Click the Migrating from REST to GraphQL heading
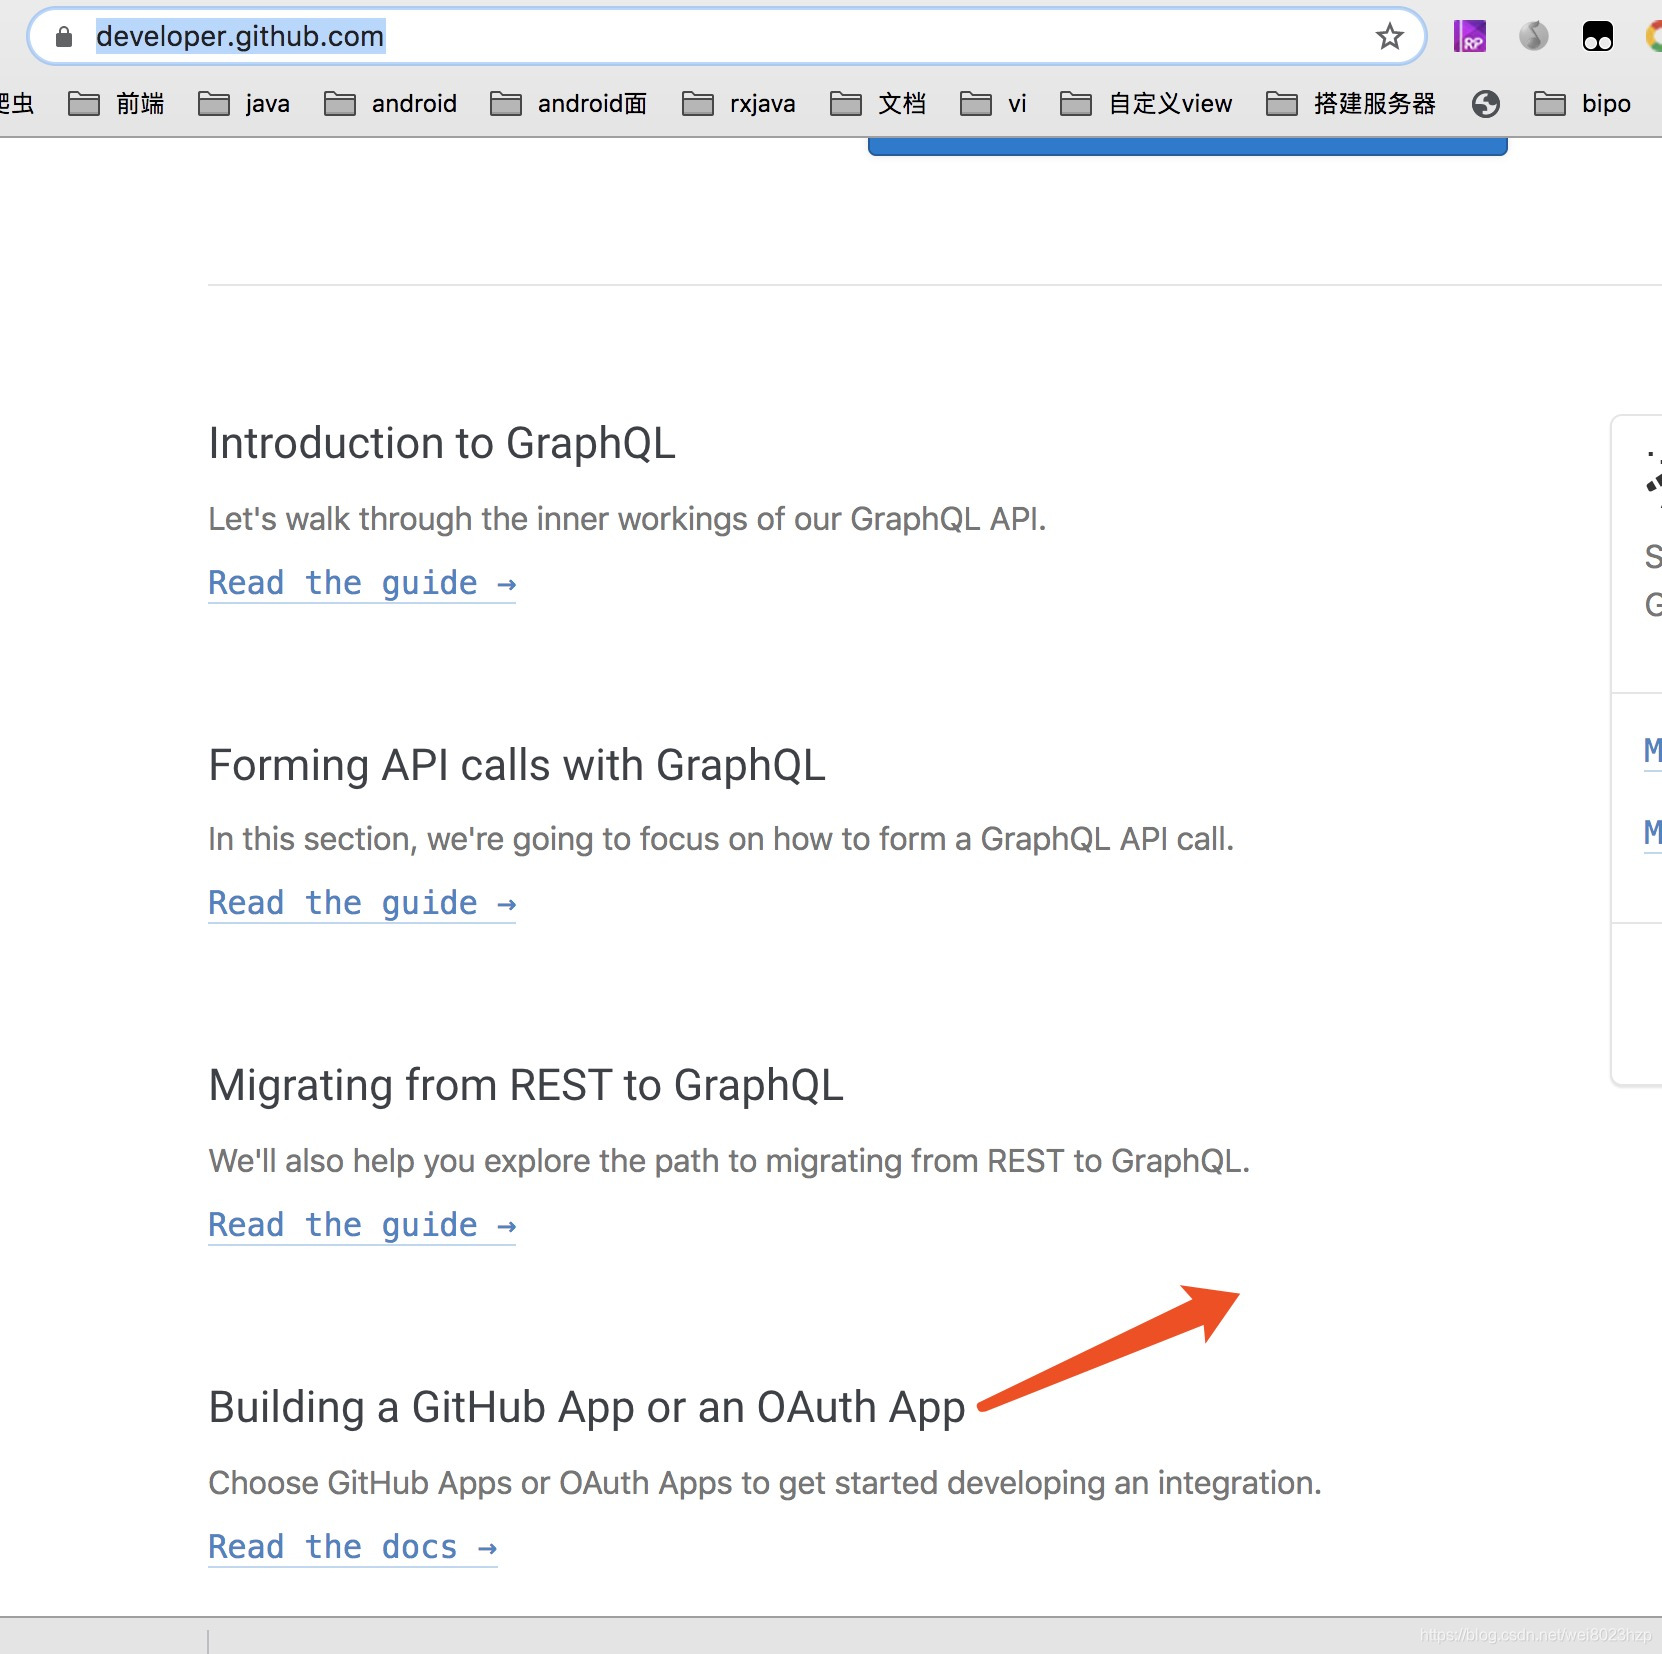 [526, 1085]
